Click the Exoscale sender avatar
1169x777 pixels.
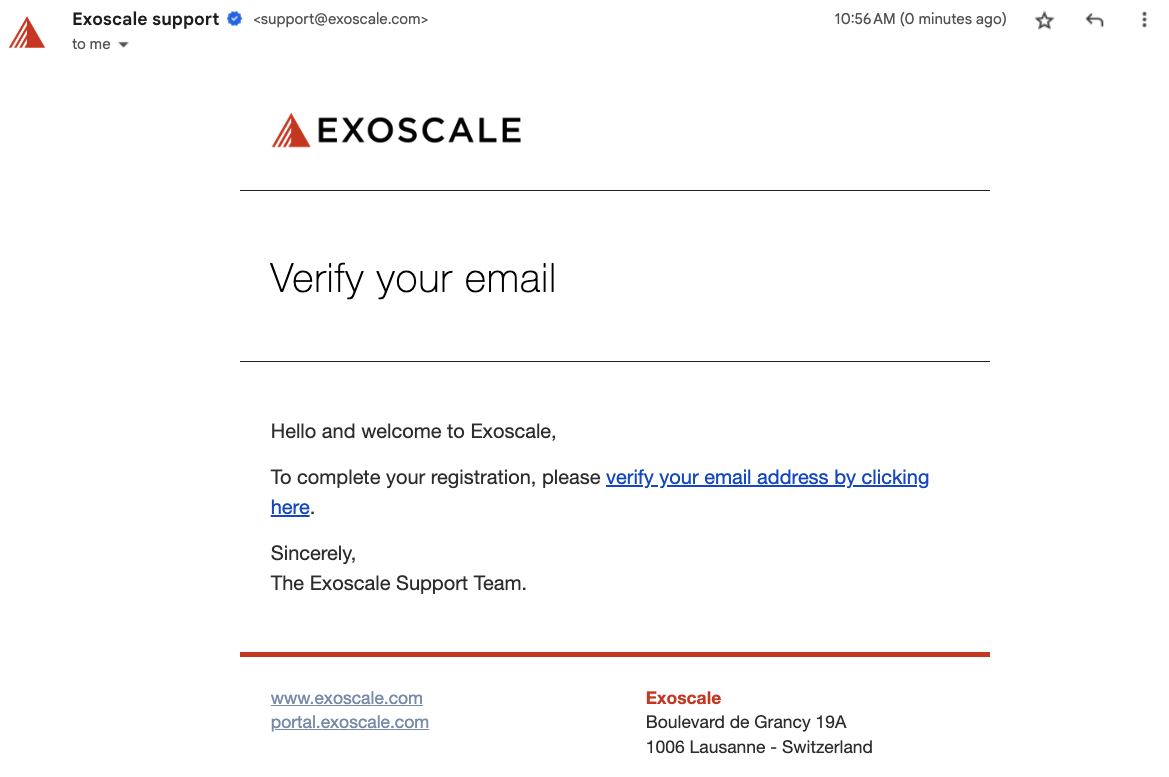pos(27,32)
